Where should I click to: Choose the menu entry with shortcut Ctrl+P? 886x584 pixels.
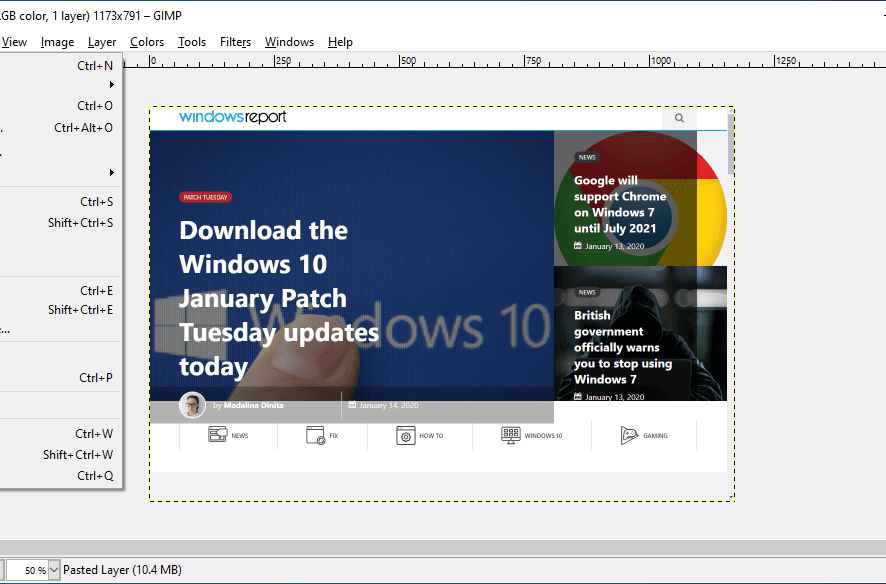click(x=60, y=377)
